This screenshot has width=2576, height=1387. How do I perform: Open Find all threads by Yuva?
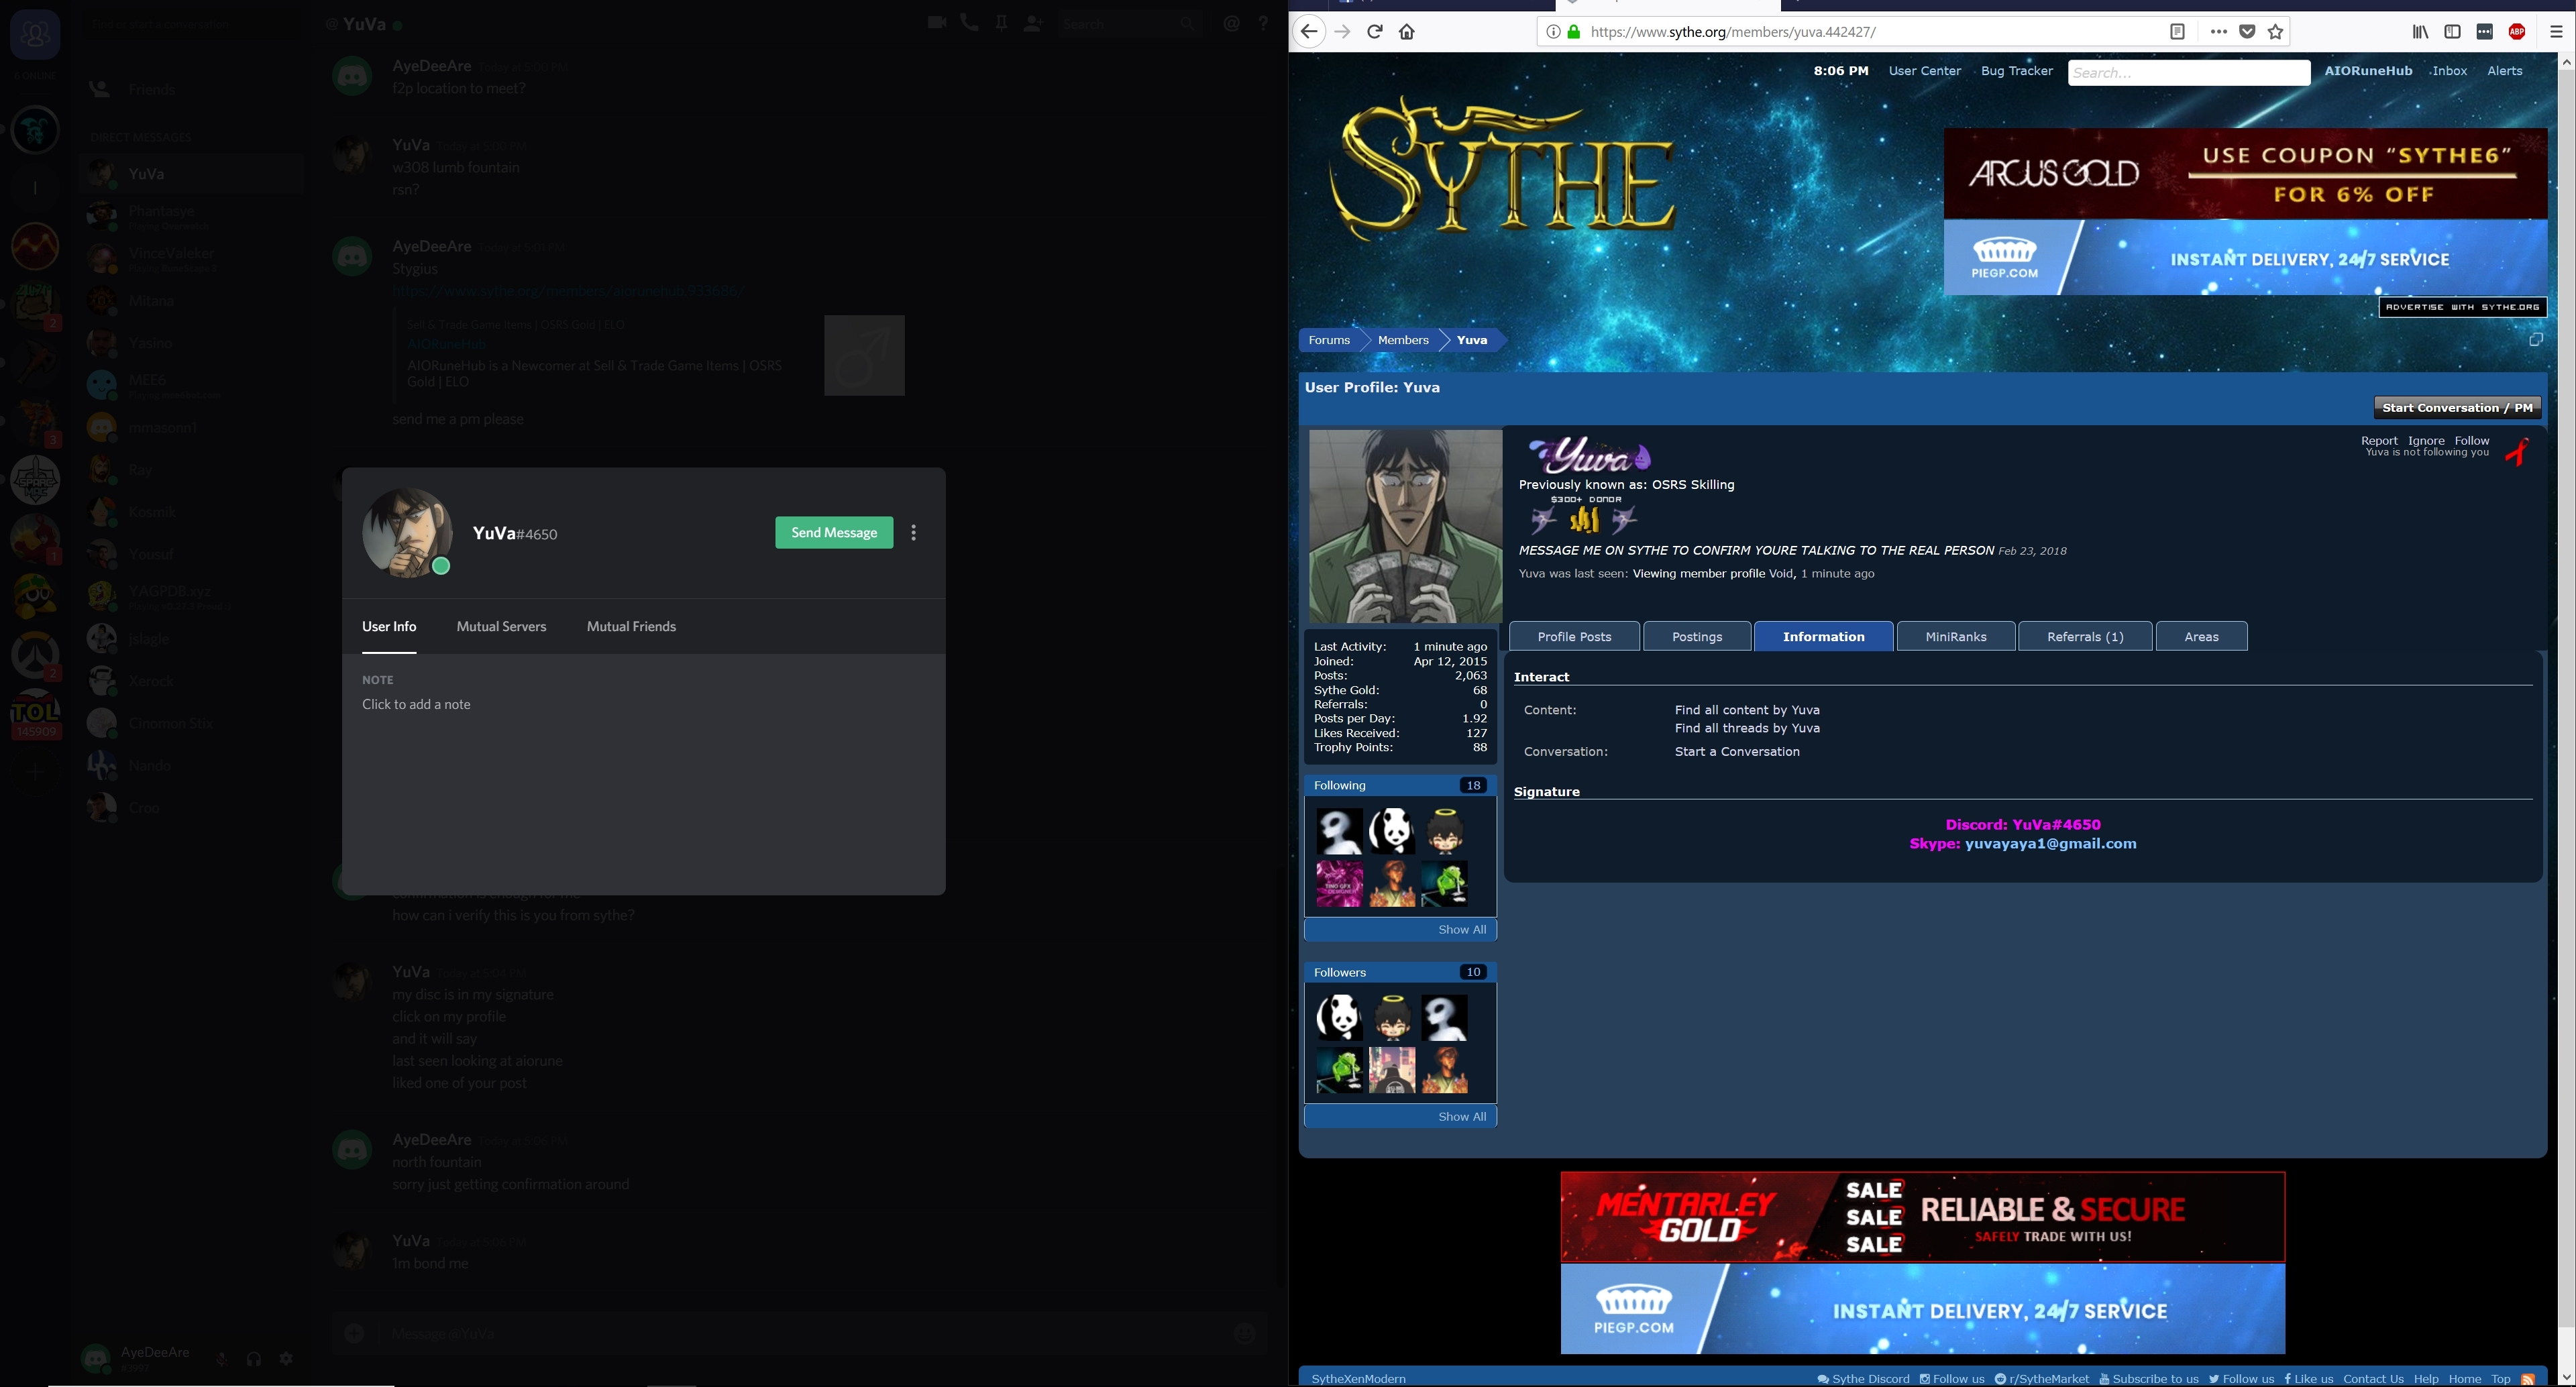coord(1747,729)
